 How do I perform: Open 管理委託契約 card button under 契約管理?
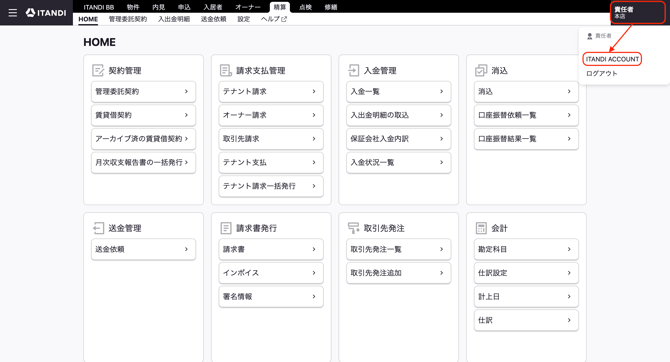(x=143, y=91)
